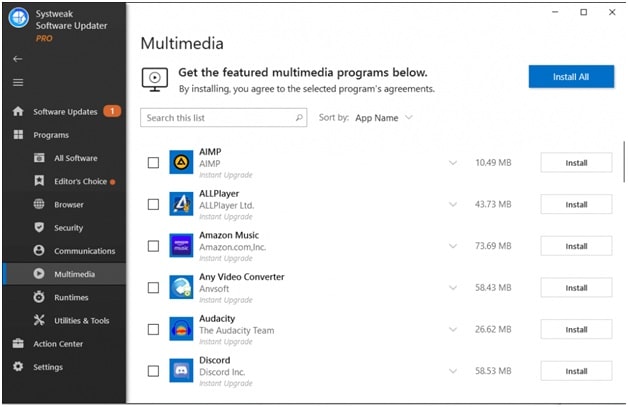Click the Any Video Converter app icon
Screen dimensions: 628x407
tap(181, 287)
